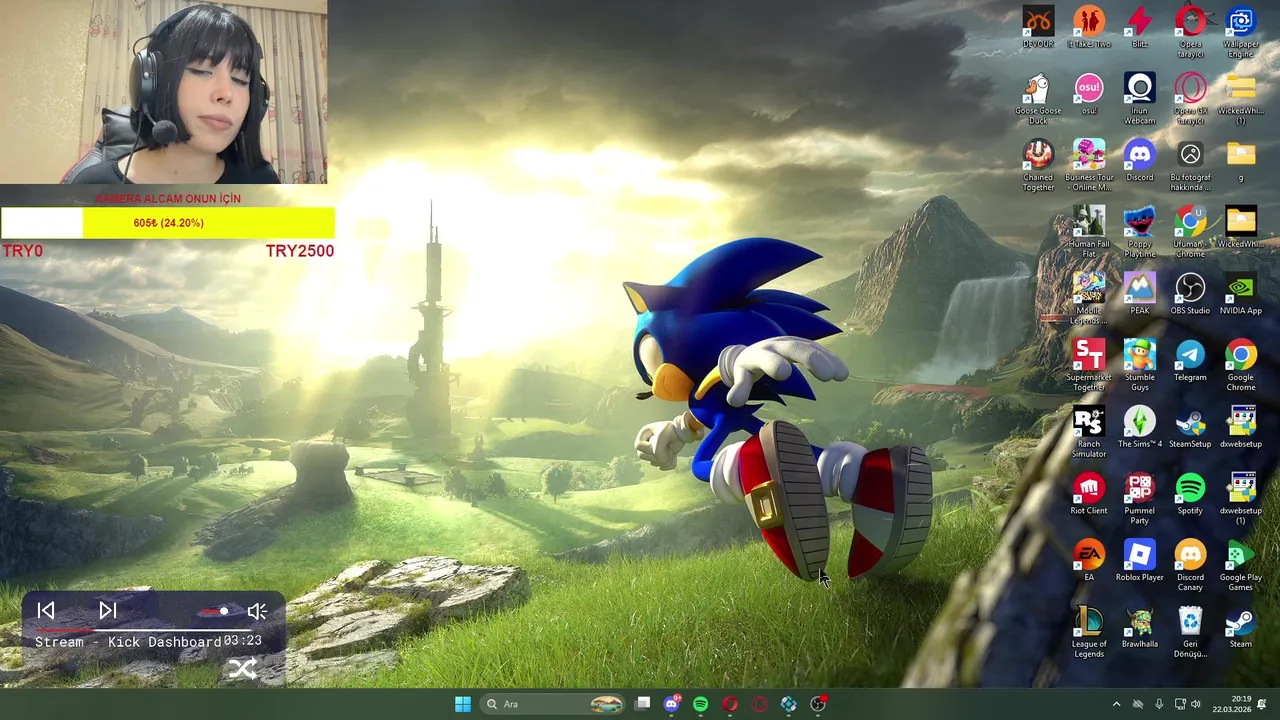This screenshot has height=720, width=1280.
Task: Open the Steam desktop shortcut
Action: click(1240, 627)
